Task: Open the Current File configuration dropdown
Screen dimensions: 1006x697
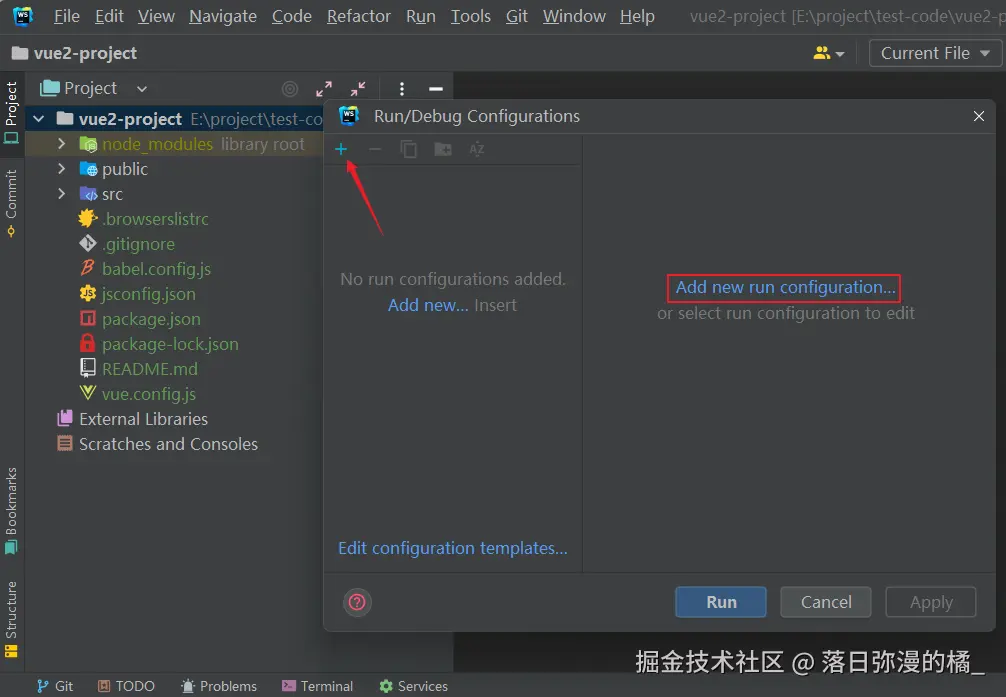Action: tap(934, 52)
